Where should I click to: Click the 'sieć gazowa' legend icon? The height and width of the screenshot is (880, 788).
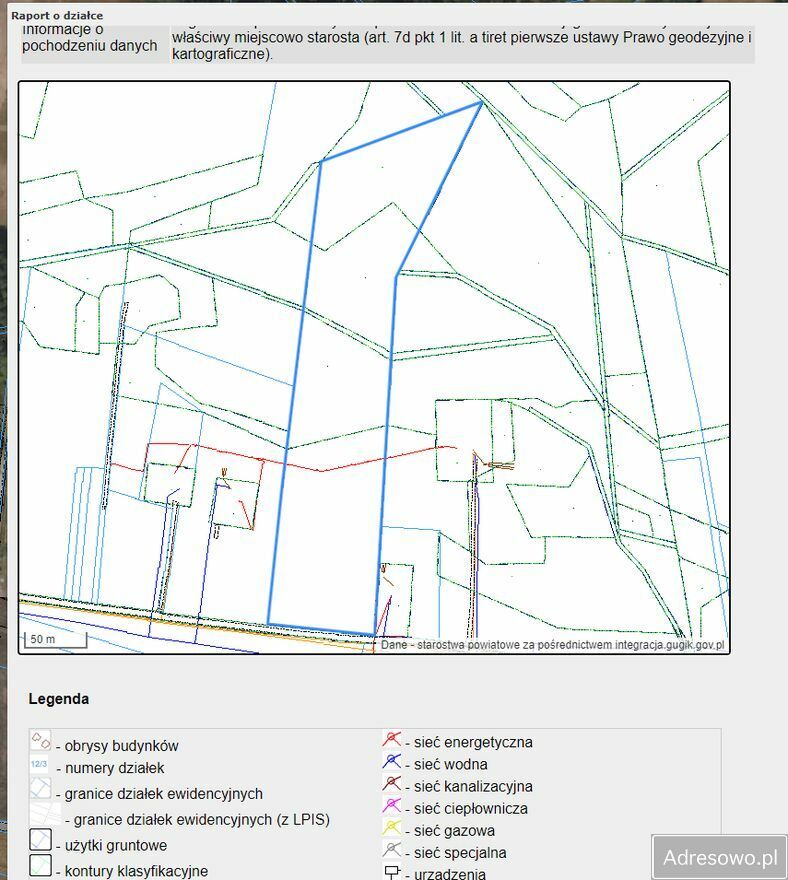pyautogui.click(x=392, y=828)
